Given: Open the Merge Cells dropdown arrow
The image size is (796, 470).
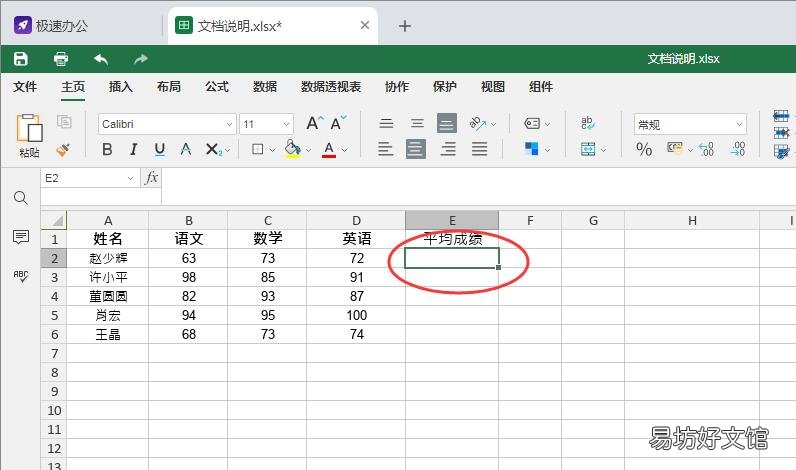Looking at the screenshot, I should point(603,150).
